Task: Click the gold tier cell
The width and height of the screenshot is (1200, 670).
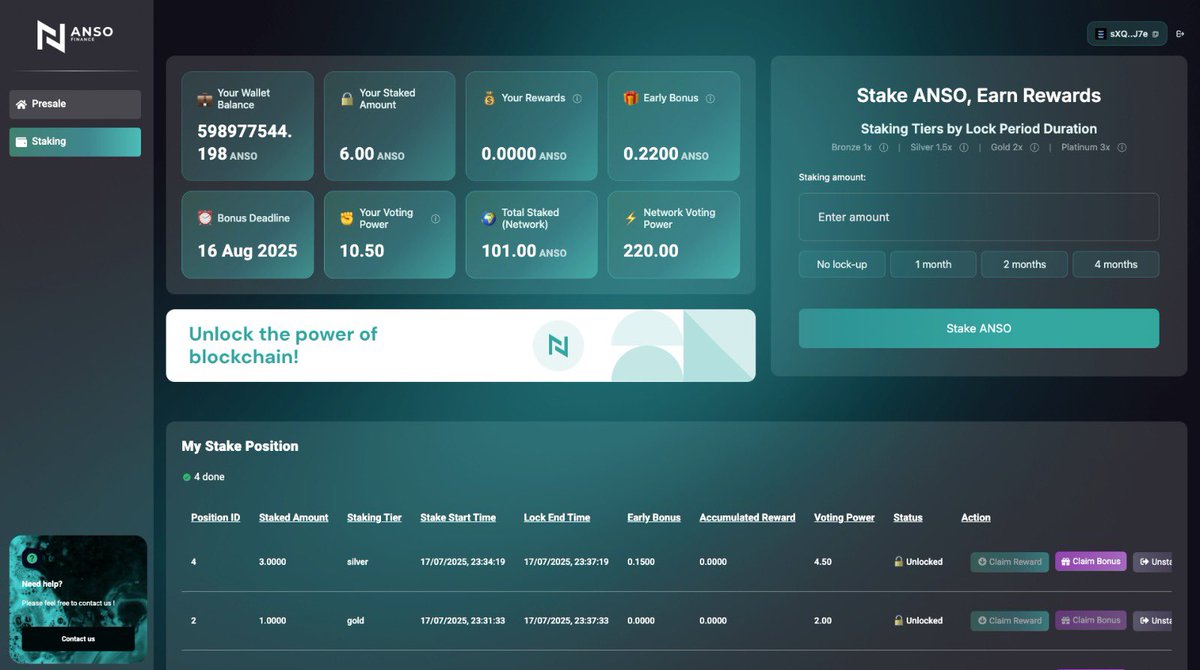Action: [355, 621]
